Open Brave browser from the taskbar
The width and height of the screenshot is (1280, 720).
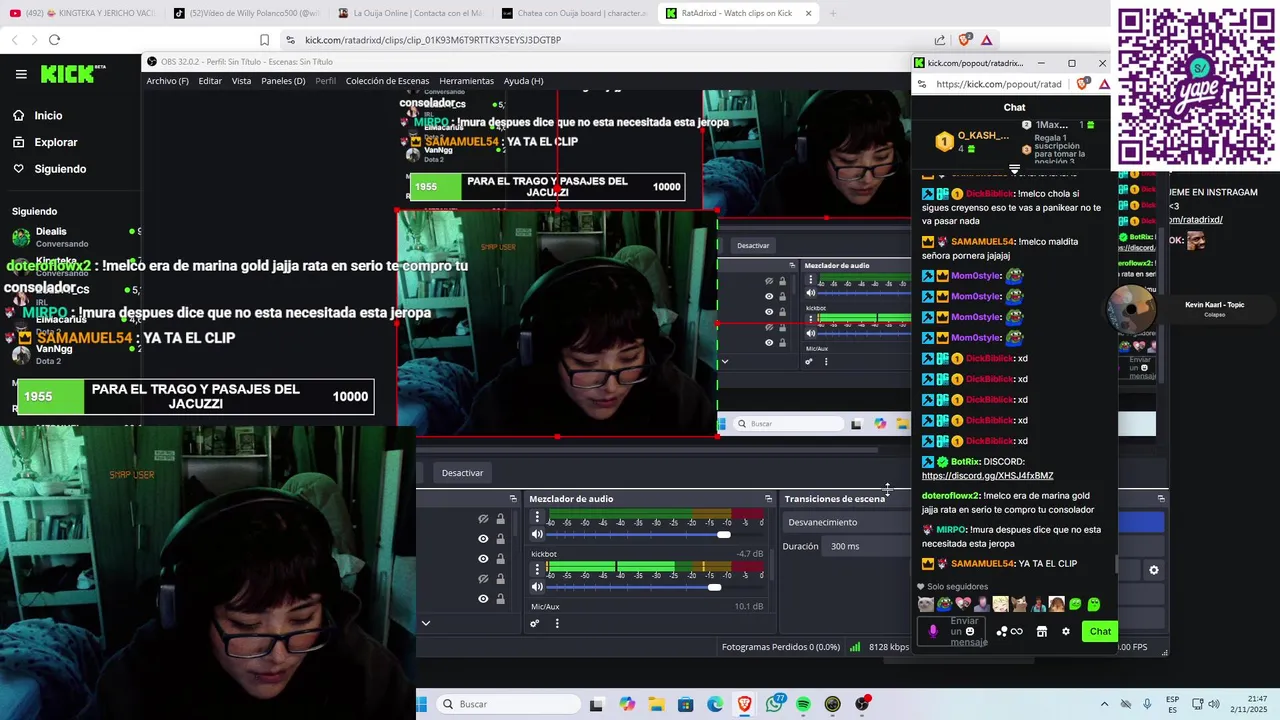(744, 704)
